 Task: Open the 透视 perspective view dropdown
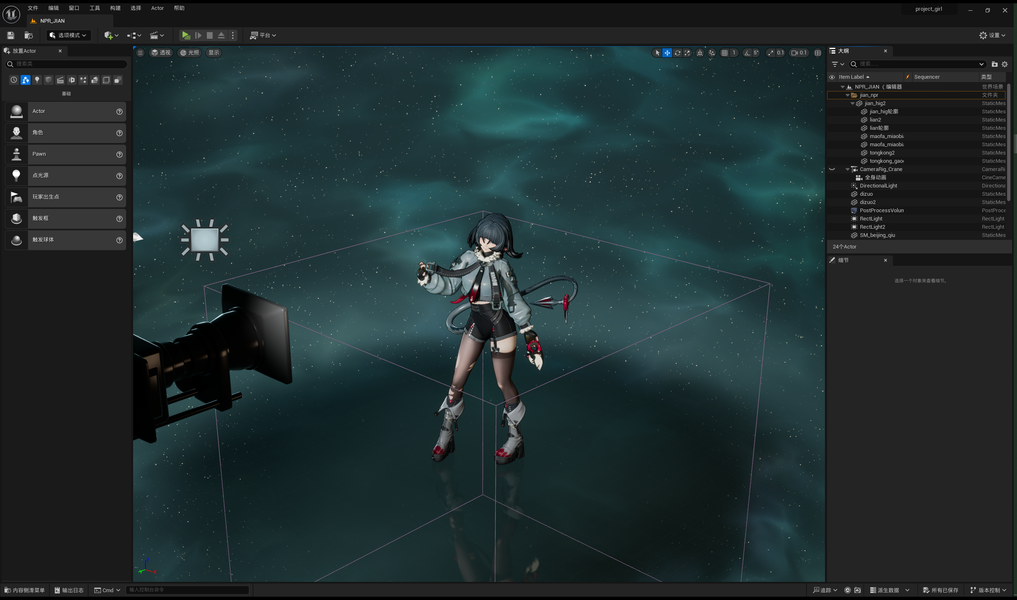coord(161,53)
